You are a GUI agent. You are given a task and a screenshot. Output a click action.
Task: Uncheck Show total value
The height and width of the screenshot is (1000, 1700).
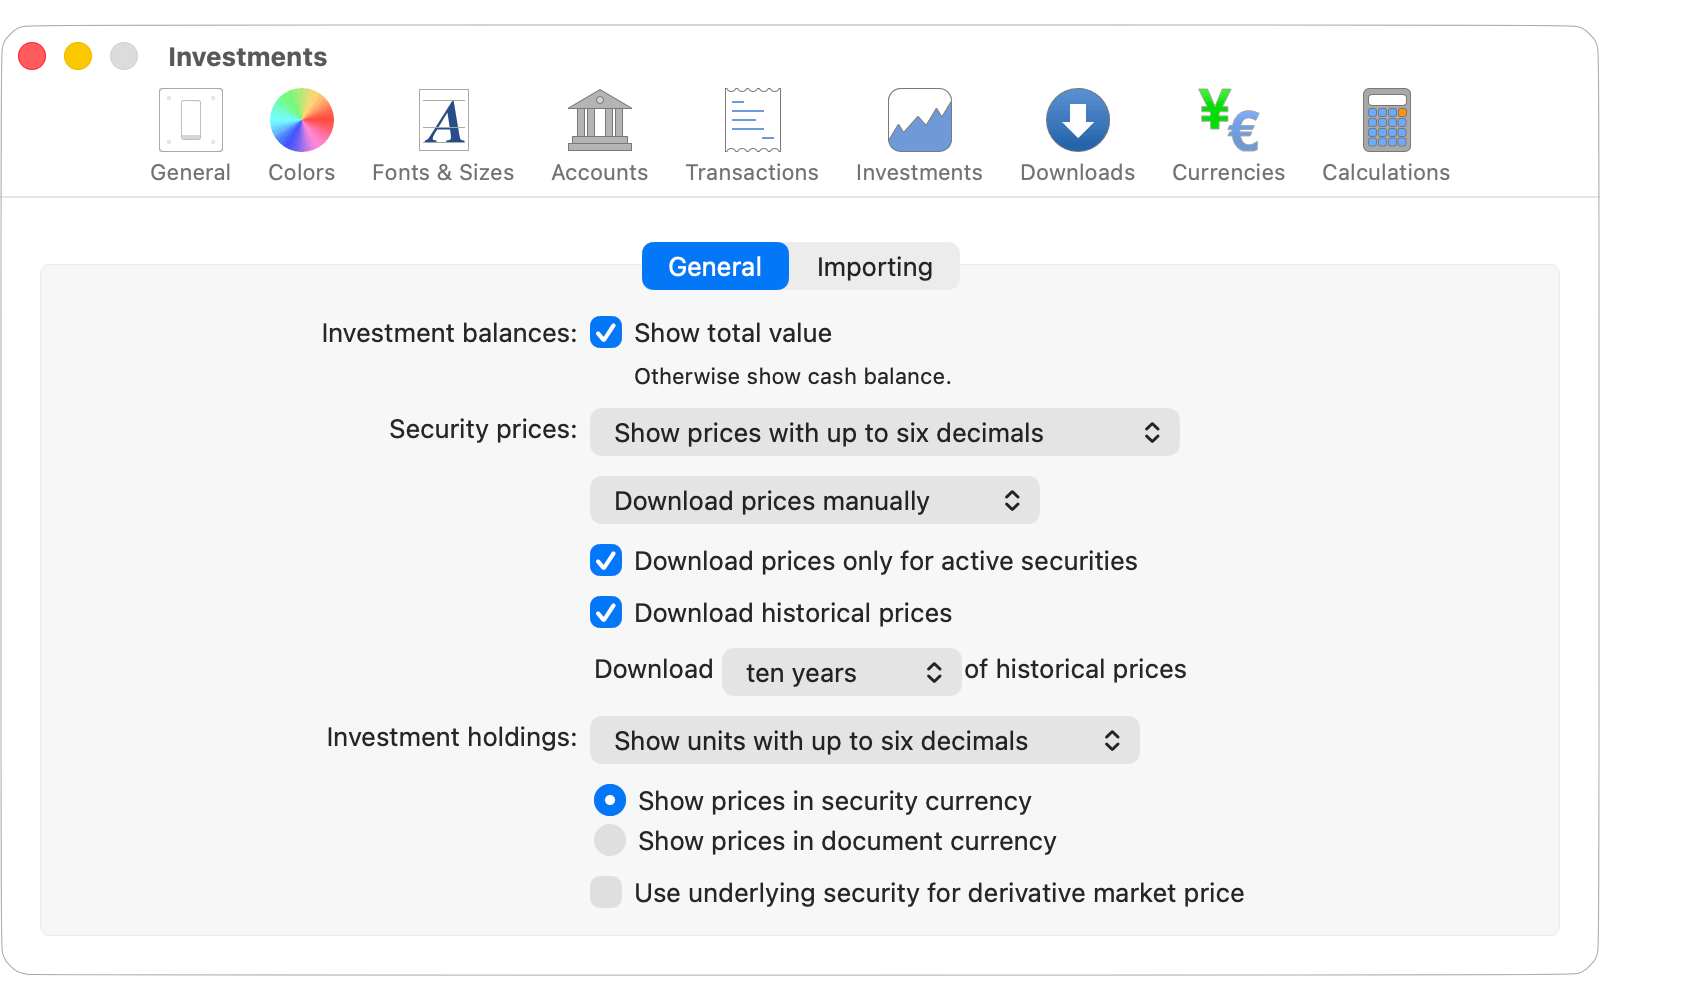(x=606, y=333)
